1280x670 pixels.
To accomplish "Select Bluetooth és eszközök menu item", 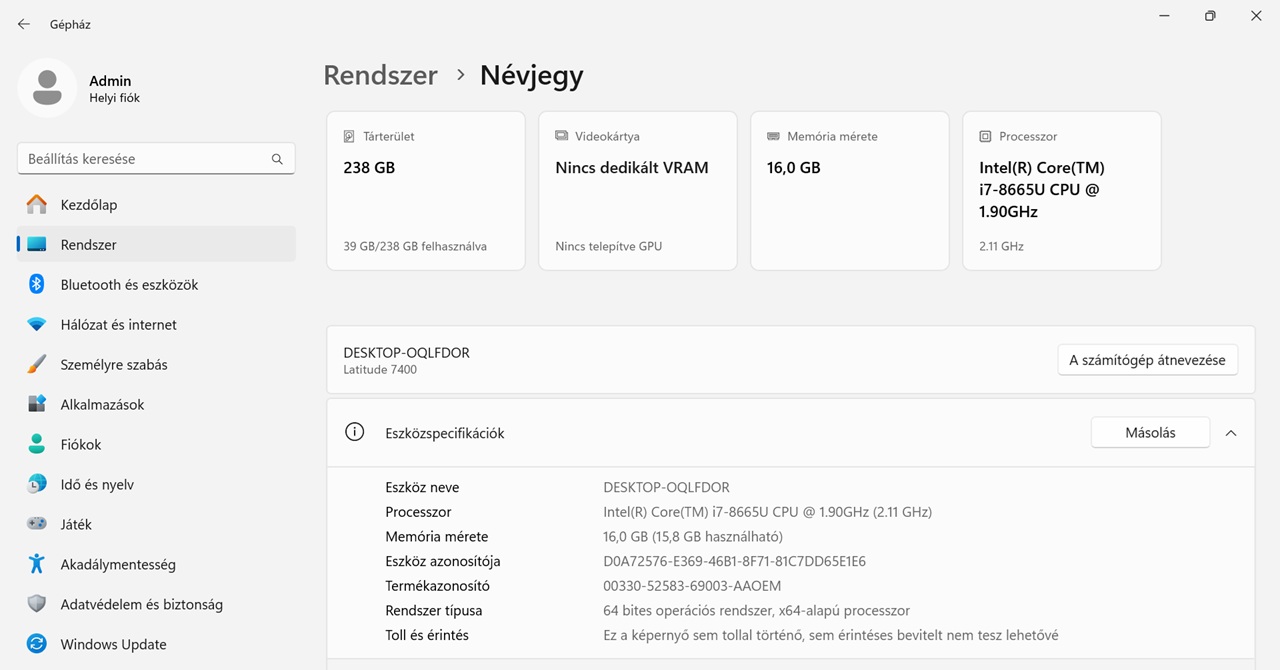I will 156,284.
